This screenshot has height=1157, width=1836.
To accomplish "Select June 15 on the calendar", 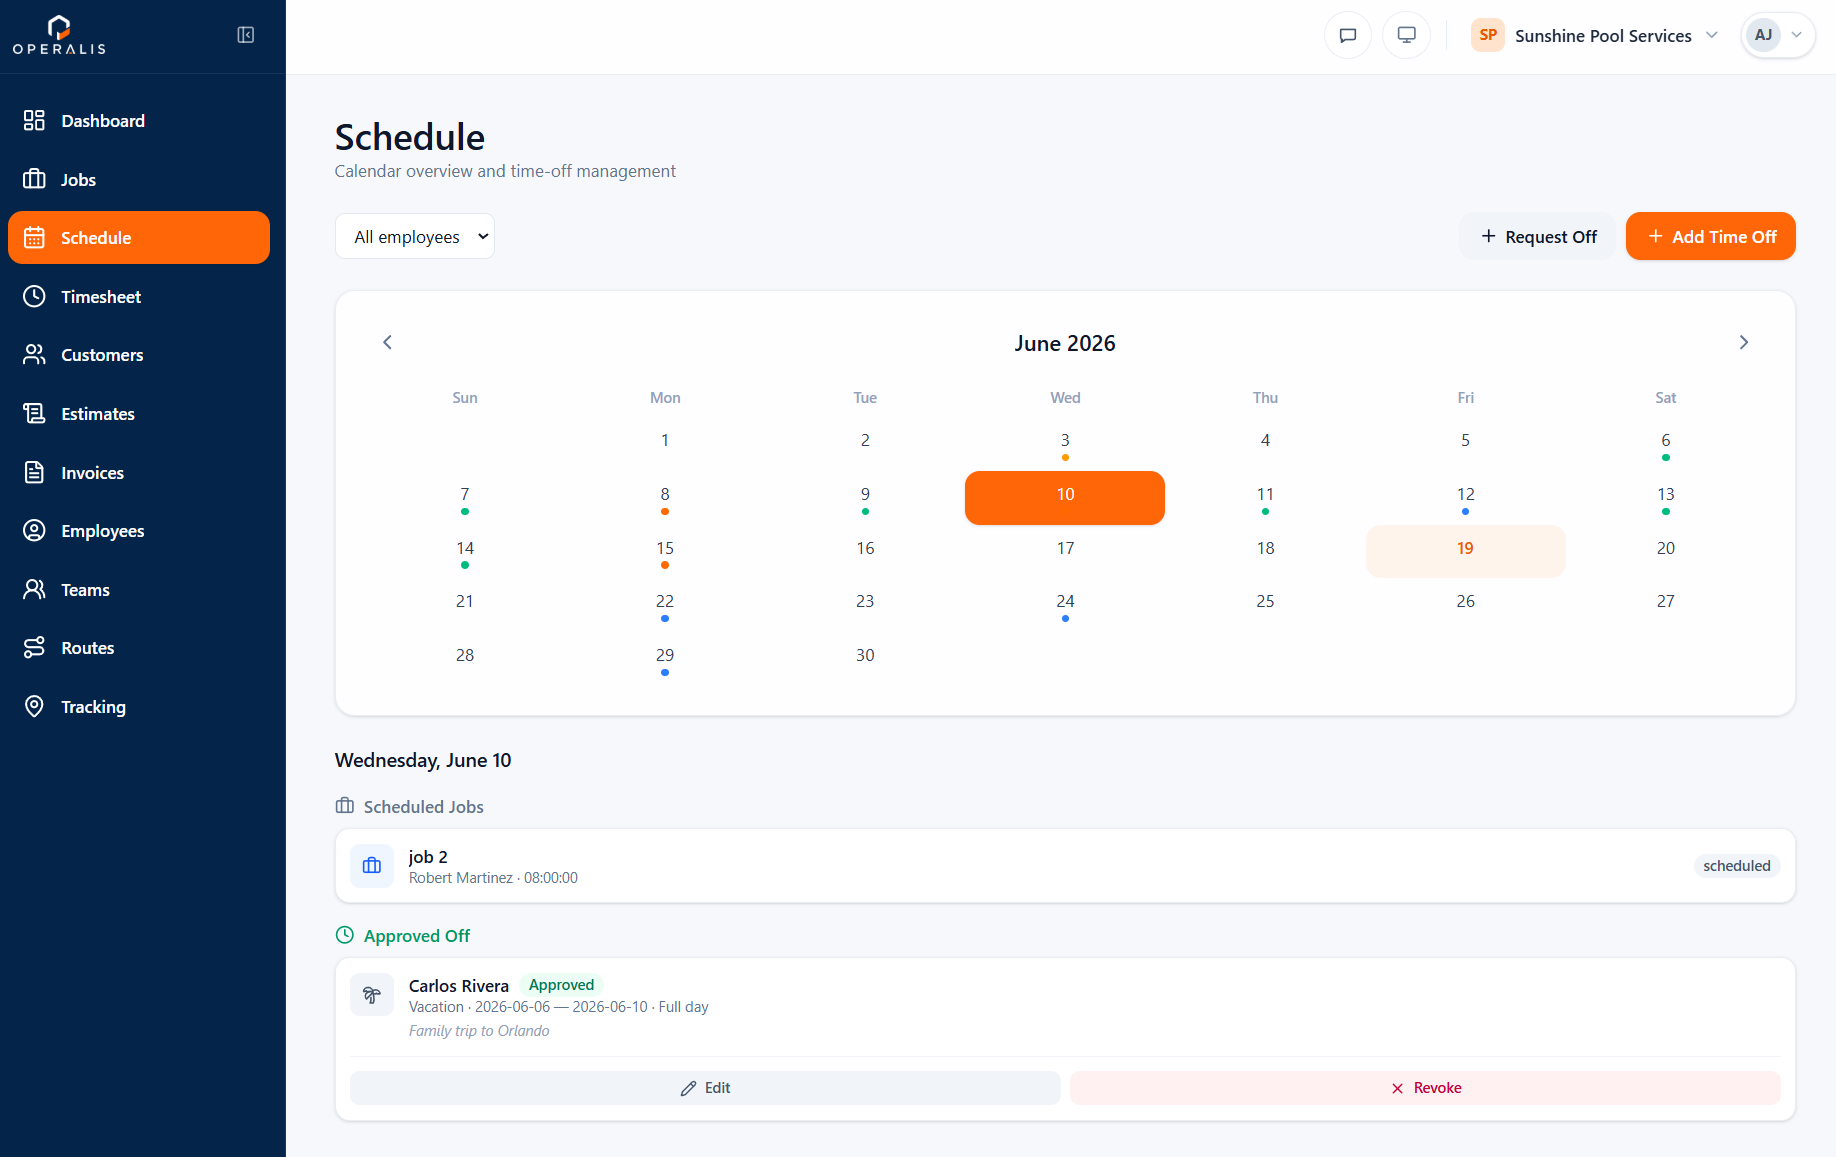I will point(665,551).
